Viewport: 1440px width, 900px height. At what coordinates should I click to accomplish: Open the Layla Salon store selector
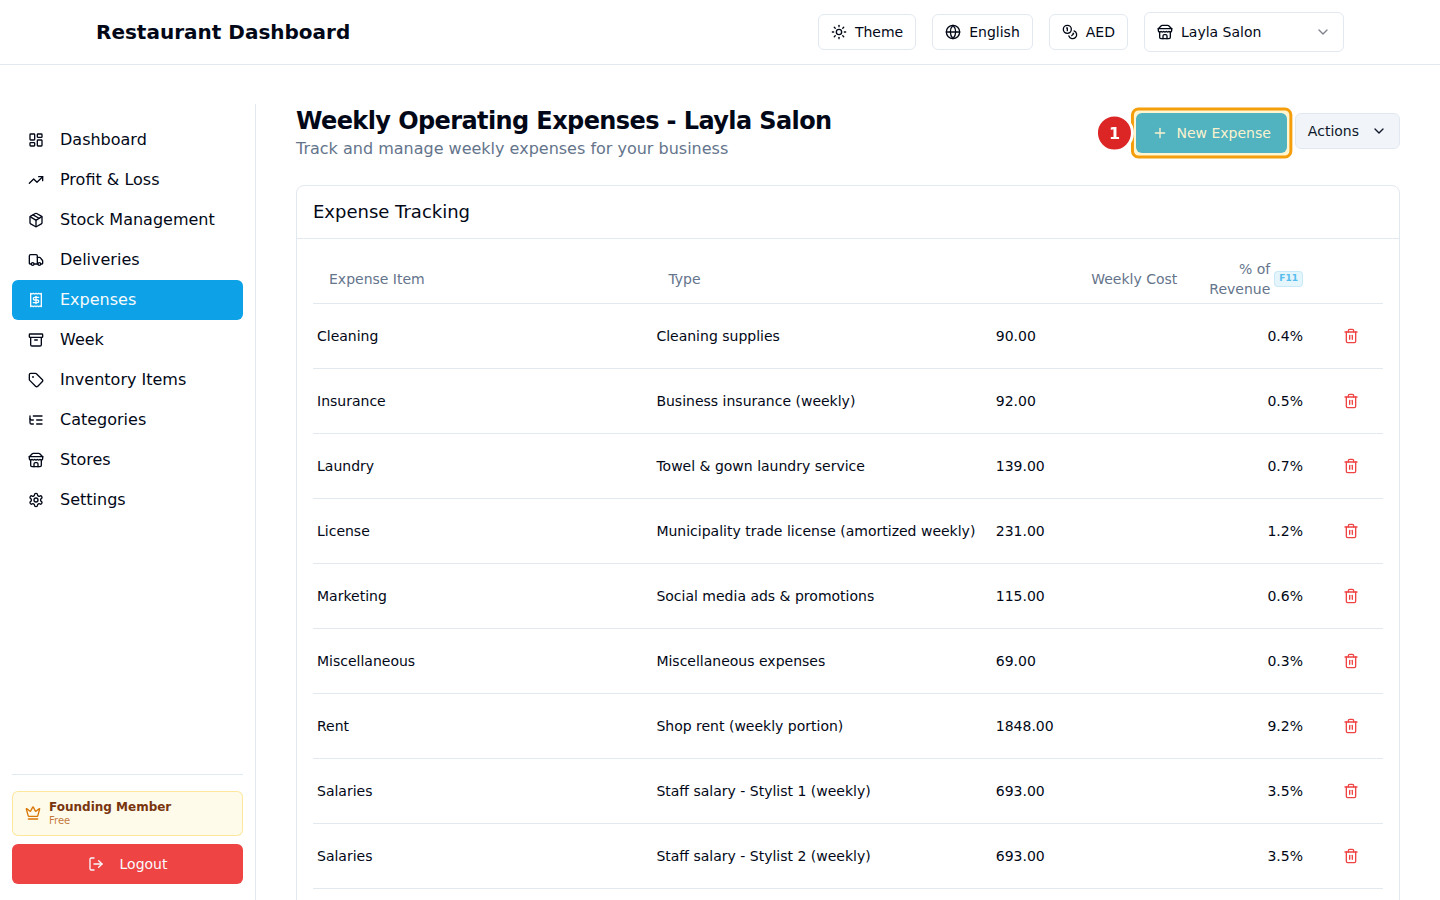[x=1243, y=31]
